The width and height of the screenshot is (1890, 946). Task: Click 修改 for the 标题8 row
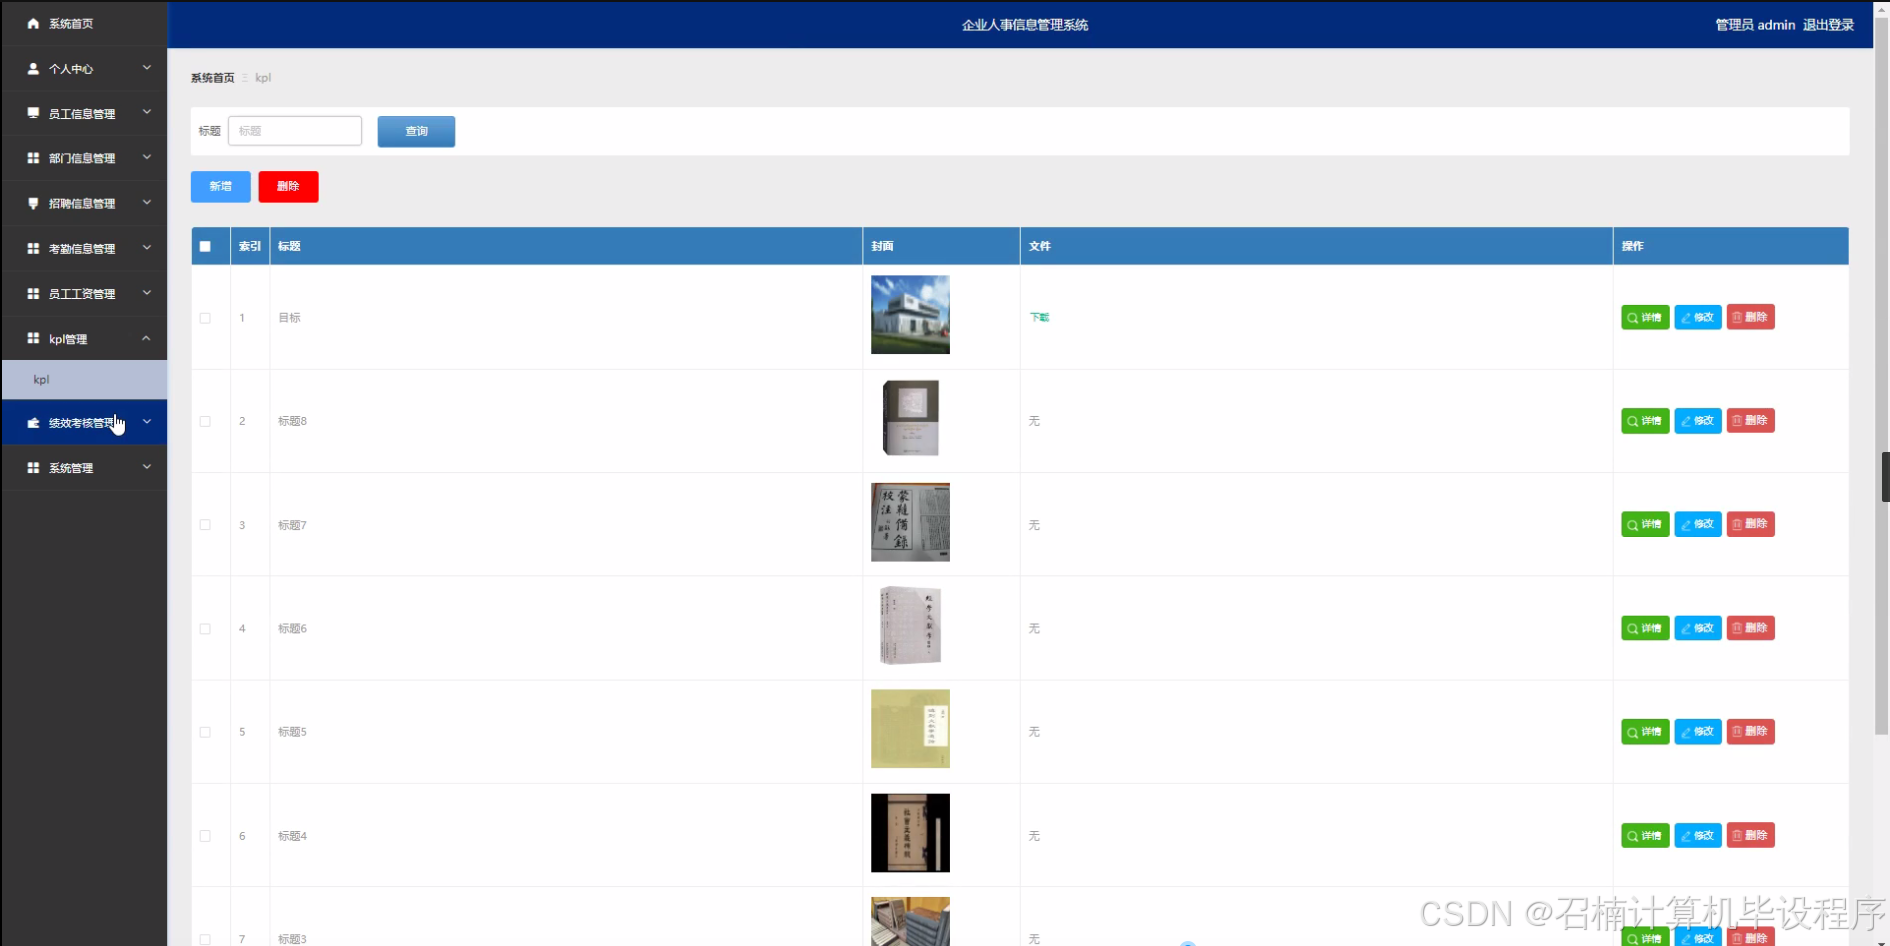[1698, 421]
